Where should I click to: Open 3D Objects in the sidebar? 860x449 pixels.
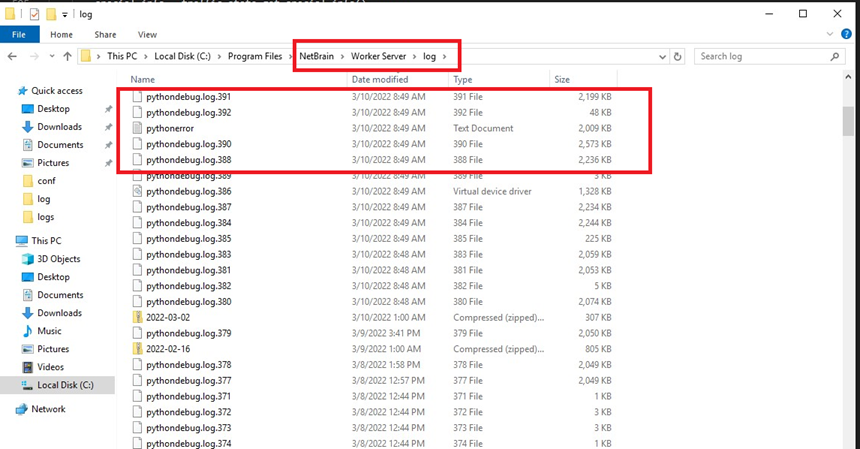click(x=60, y=259)
